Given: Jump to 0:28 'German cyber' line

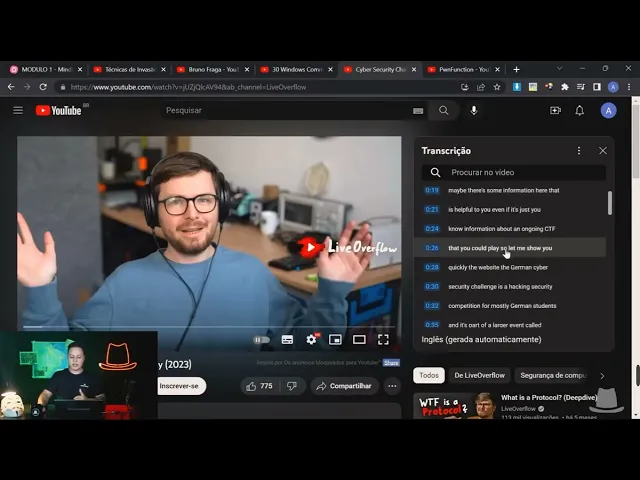Looking at the screenshot, I should coord(510,267).
